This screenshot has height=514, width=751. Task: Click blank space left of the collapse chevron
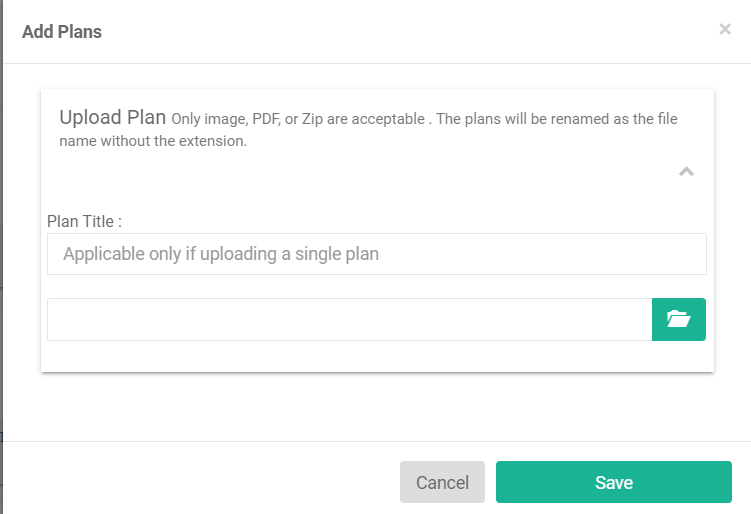(x=400, y=172)
